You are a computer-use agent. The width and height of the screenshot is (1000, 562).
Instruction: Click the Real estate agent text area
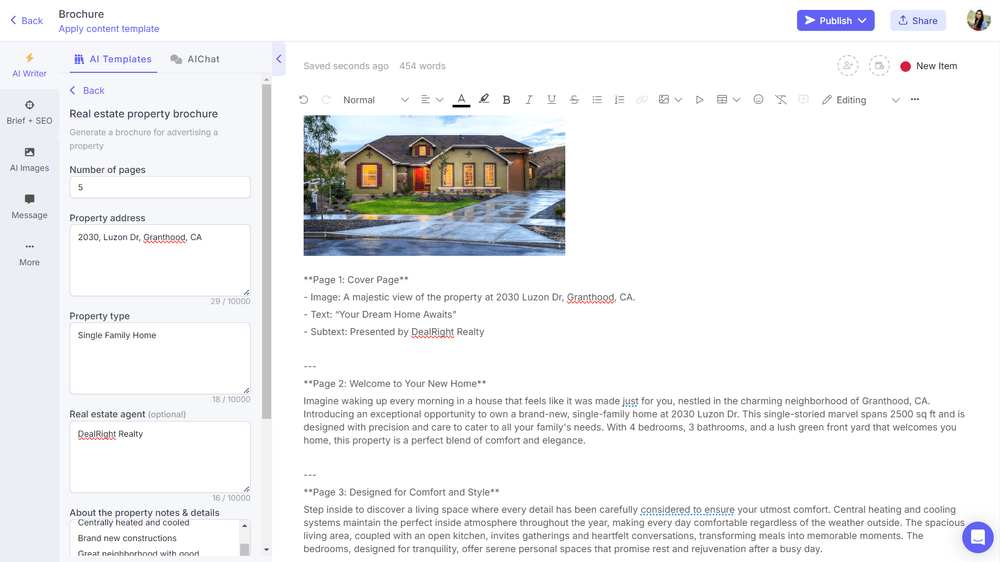160,457
